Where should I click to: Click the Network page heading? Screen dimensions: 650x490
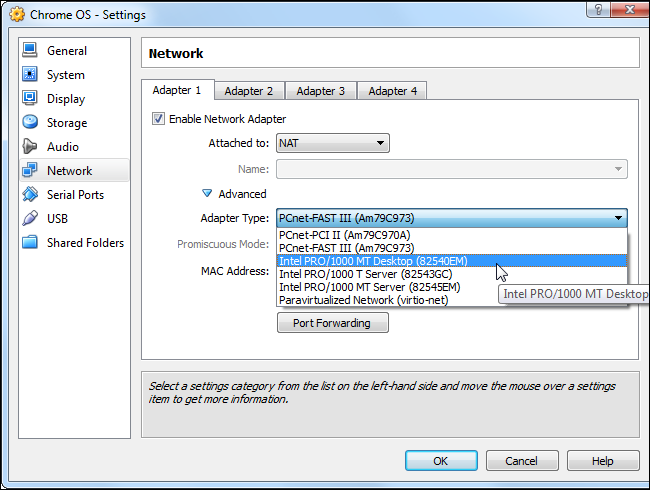pyautogui.click(x=176, y=53)
